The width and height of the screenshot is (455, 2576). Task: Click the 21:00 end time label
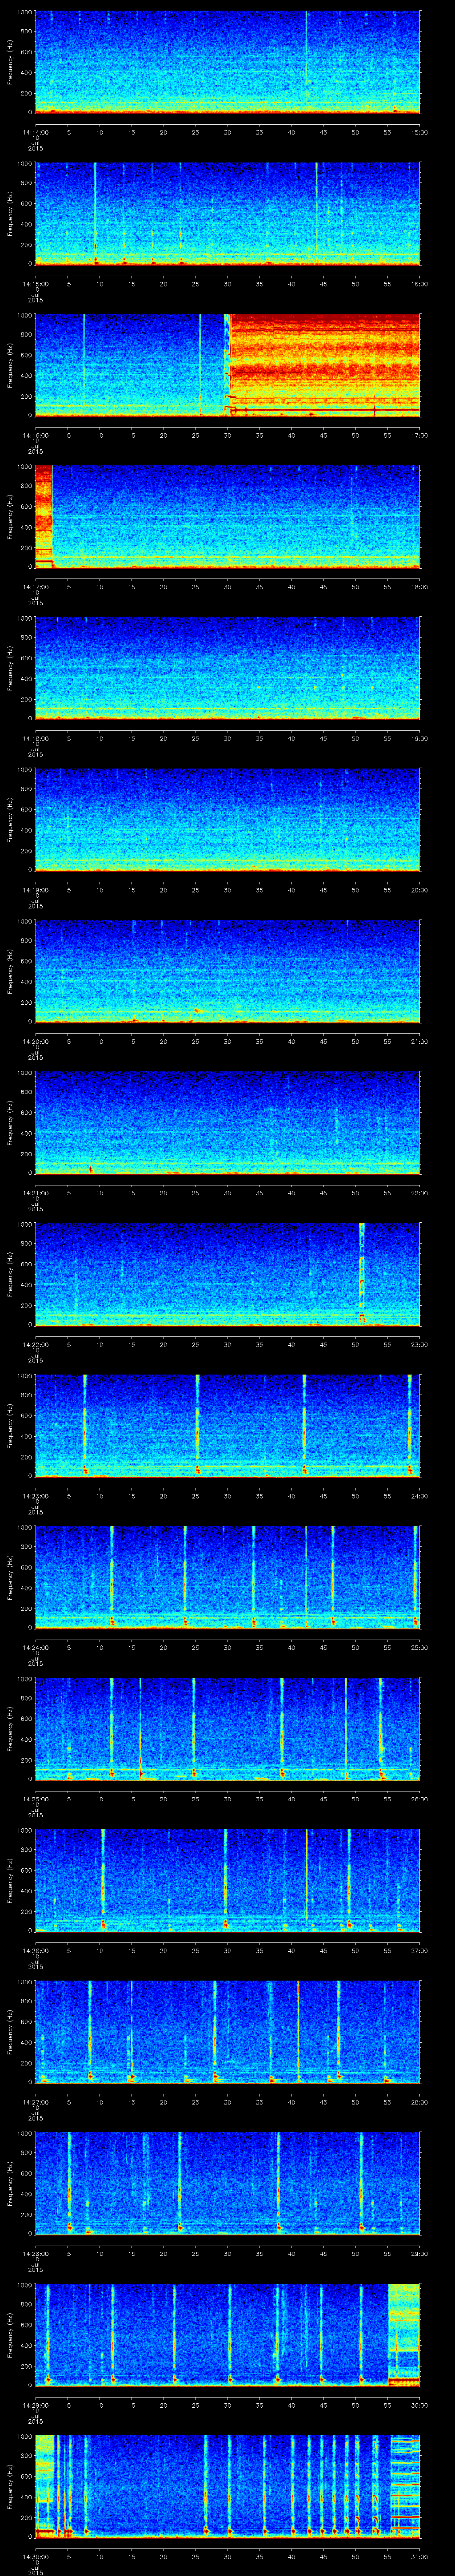pos(419,1041)
